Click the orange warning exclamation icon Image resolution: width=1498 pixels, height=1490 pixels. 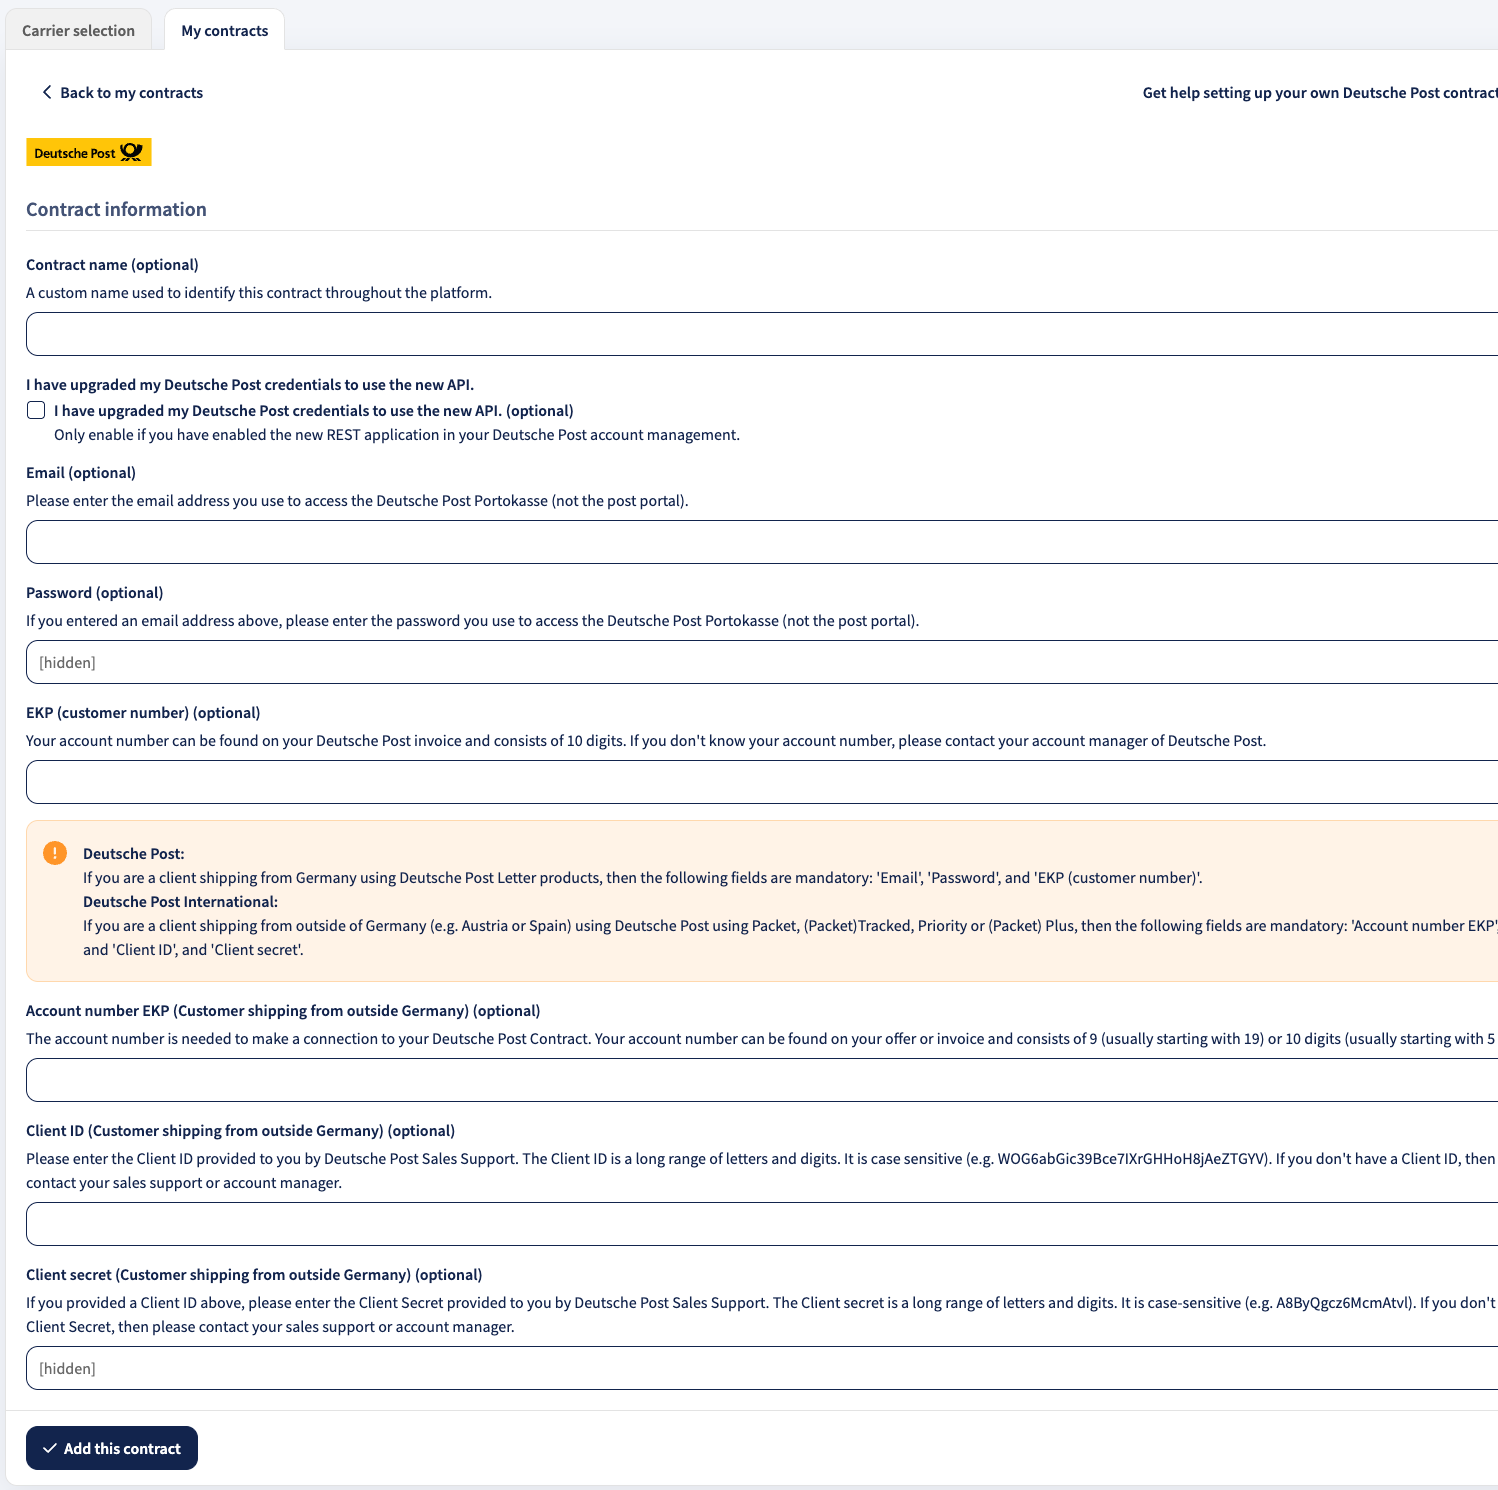55,853
